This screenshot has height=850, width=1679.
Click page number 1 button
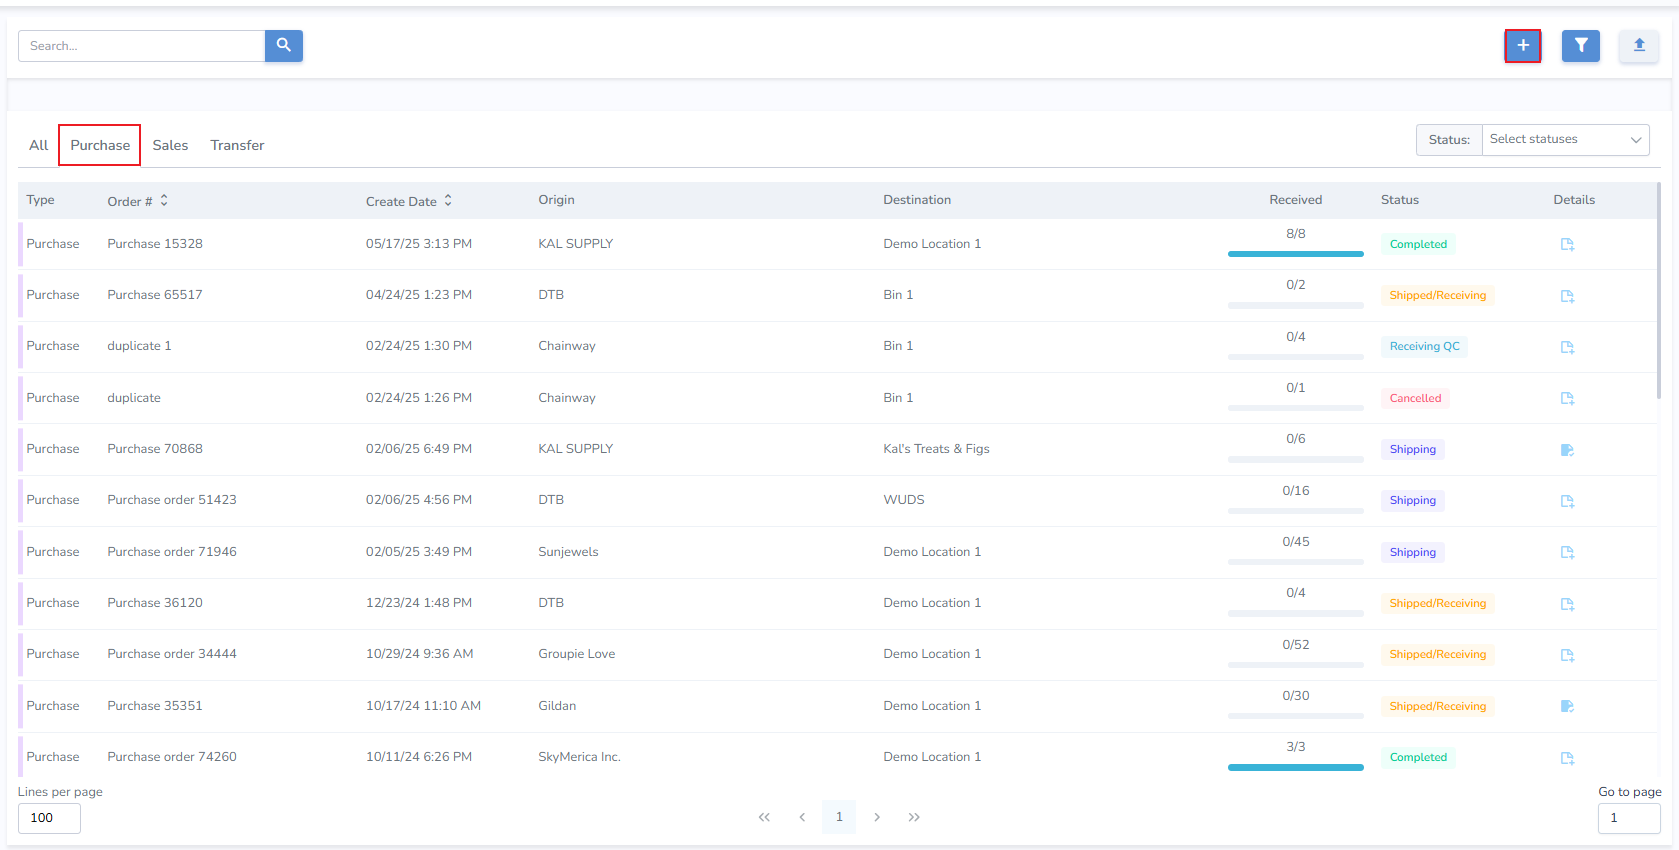839,817
